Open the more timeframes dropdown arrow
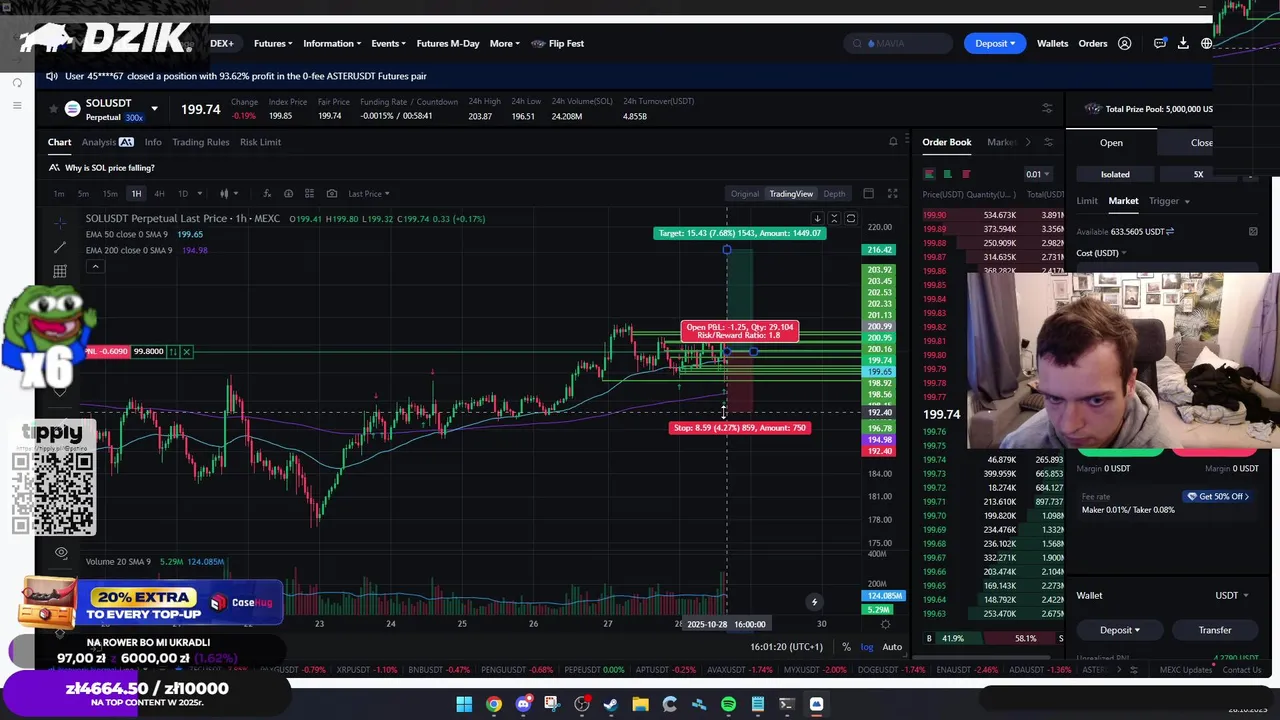This screenshot has width=1280, height=720. point(199,194)
